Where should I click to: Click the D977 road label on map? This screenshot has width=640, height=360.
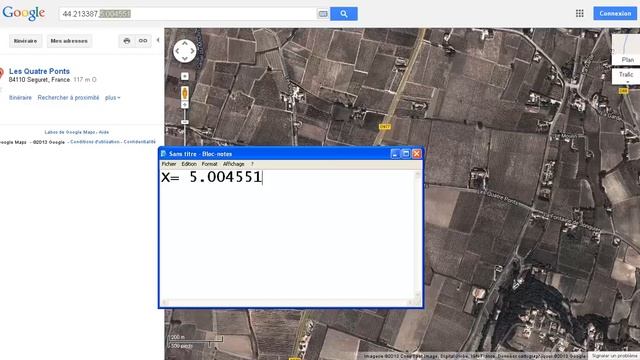coord(384,127)
